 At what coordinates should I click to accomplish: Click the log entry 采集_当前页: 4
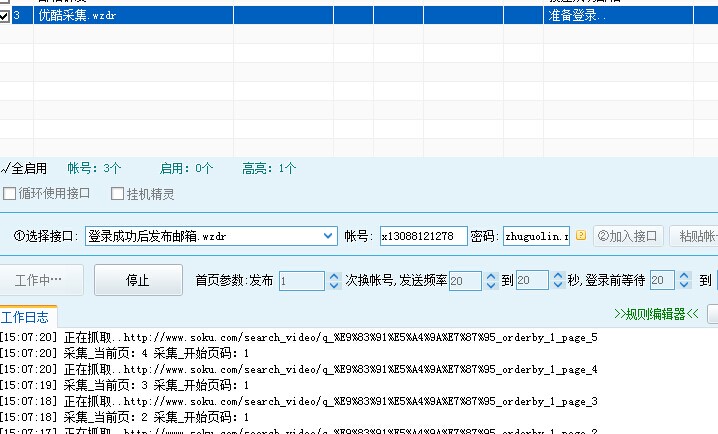(x=125, y=353)
